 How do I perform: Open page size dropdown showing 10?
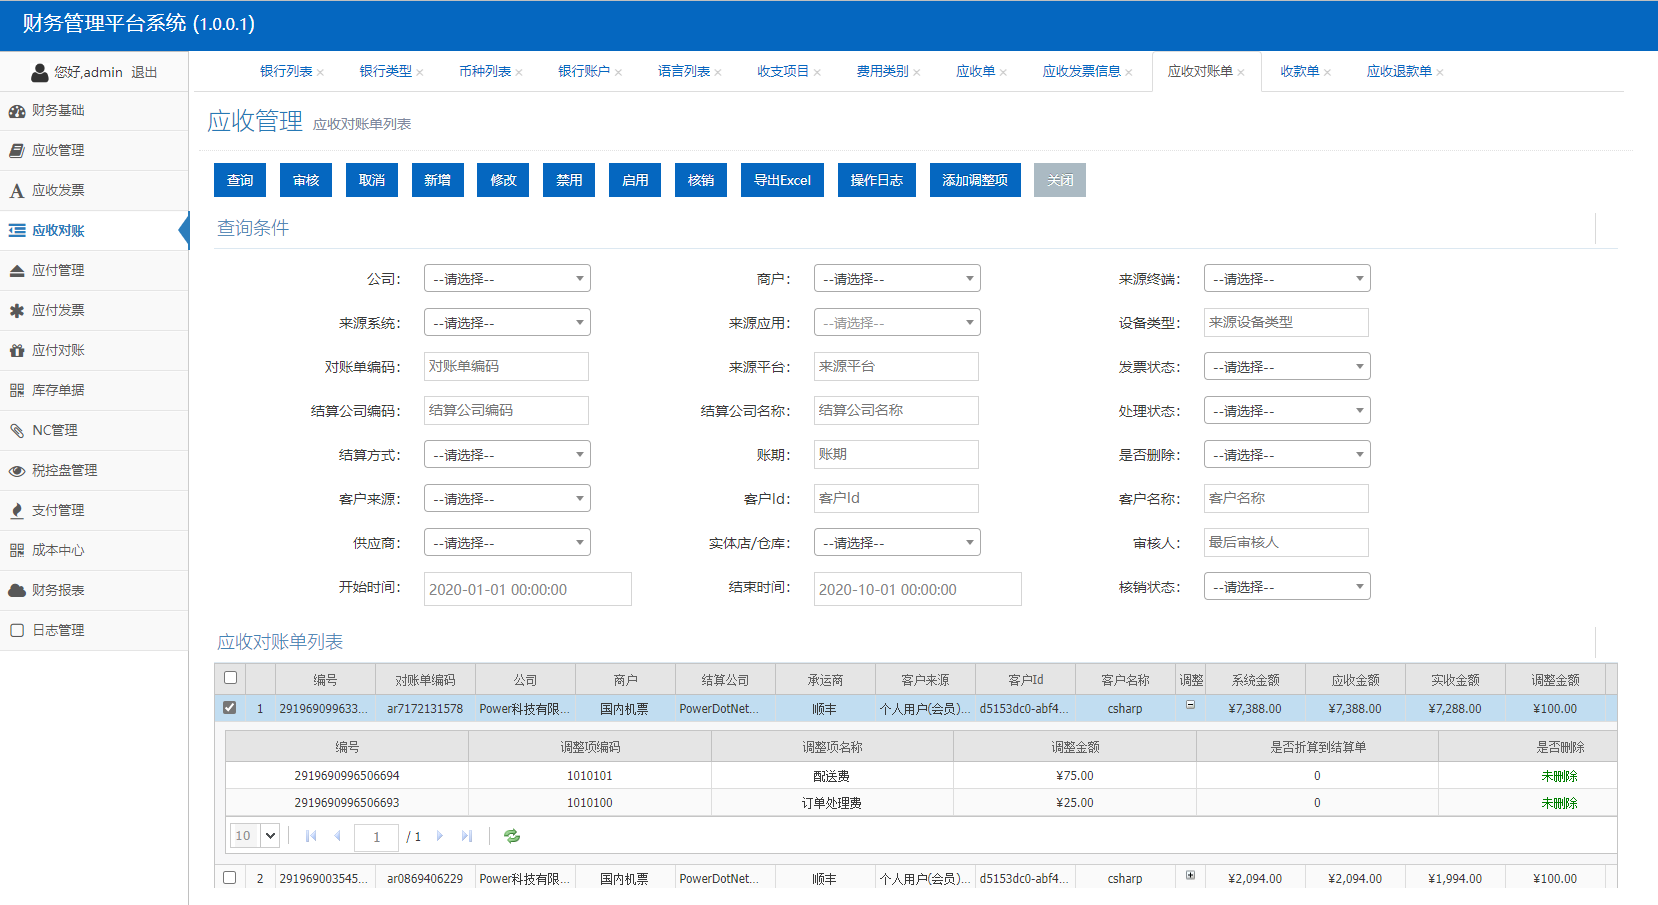point(255,836)
